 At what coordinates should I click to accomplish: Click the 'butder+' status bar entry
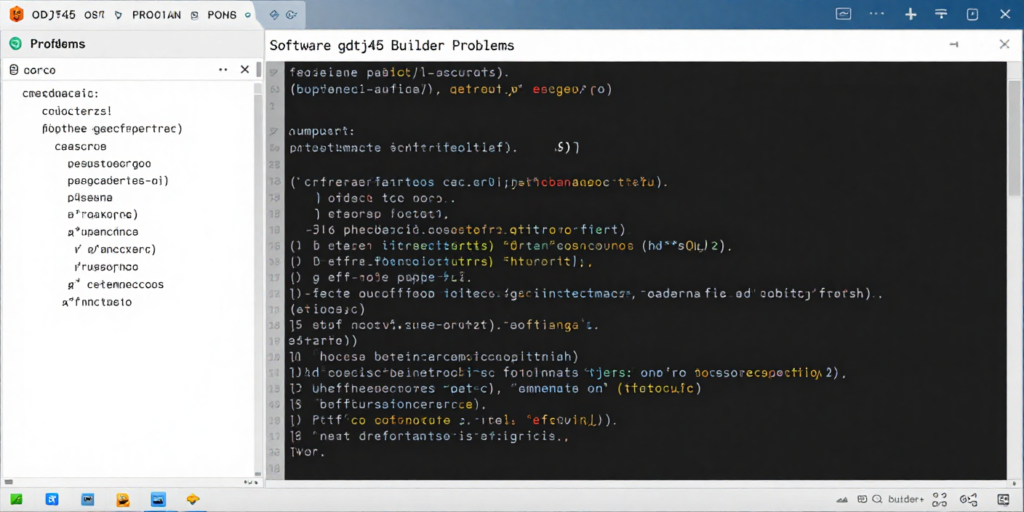pyautogui.click(x=906, y=500)
